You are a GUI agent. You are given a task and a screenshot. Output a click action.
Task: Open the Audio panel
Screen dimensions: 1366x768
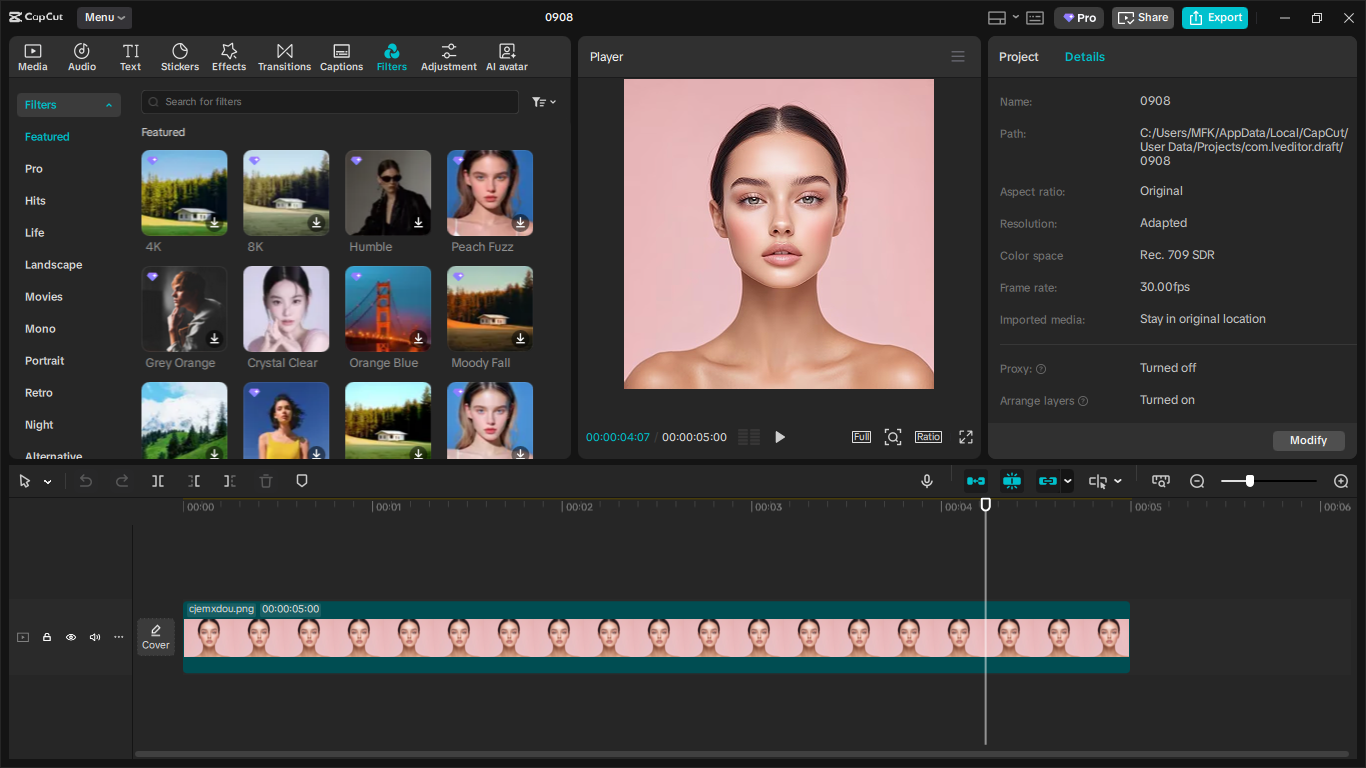pyautogui.click(x=82, y=57)
